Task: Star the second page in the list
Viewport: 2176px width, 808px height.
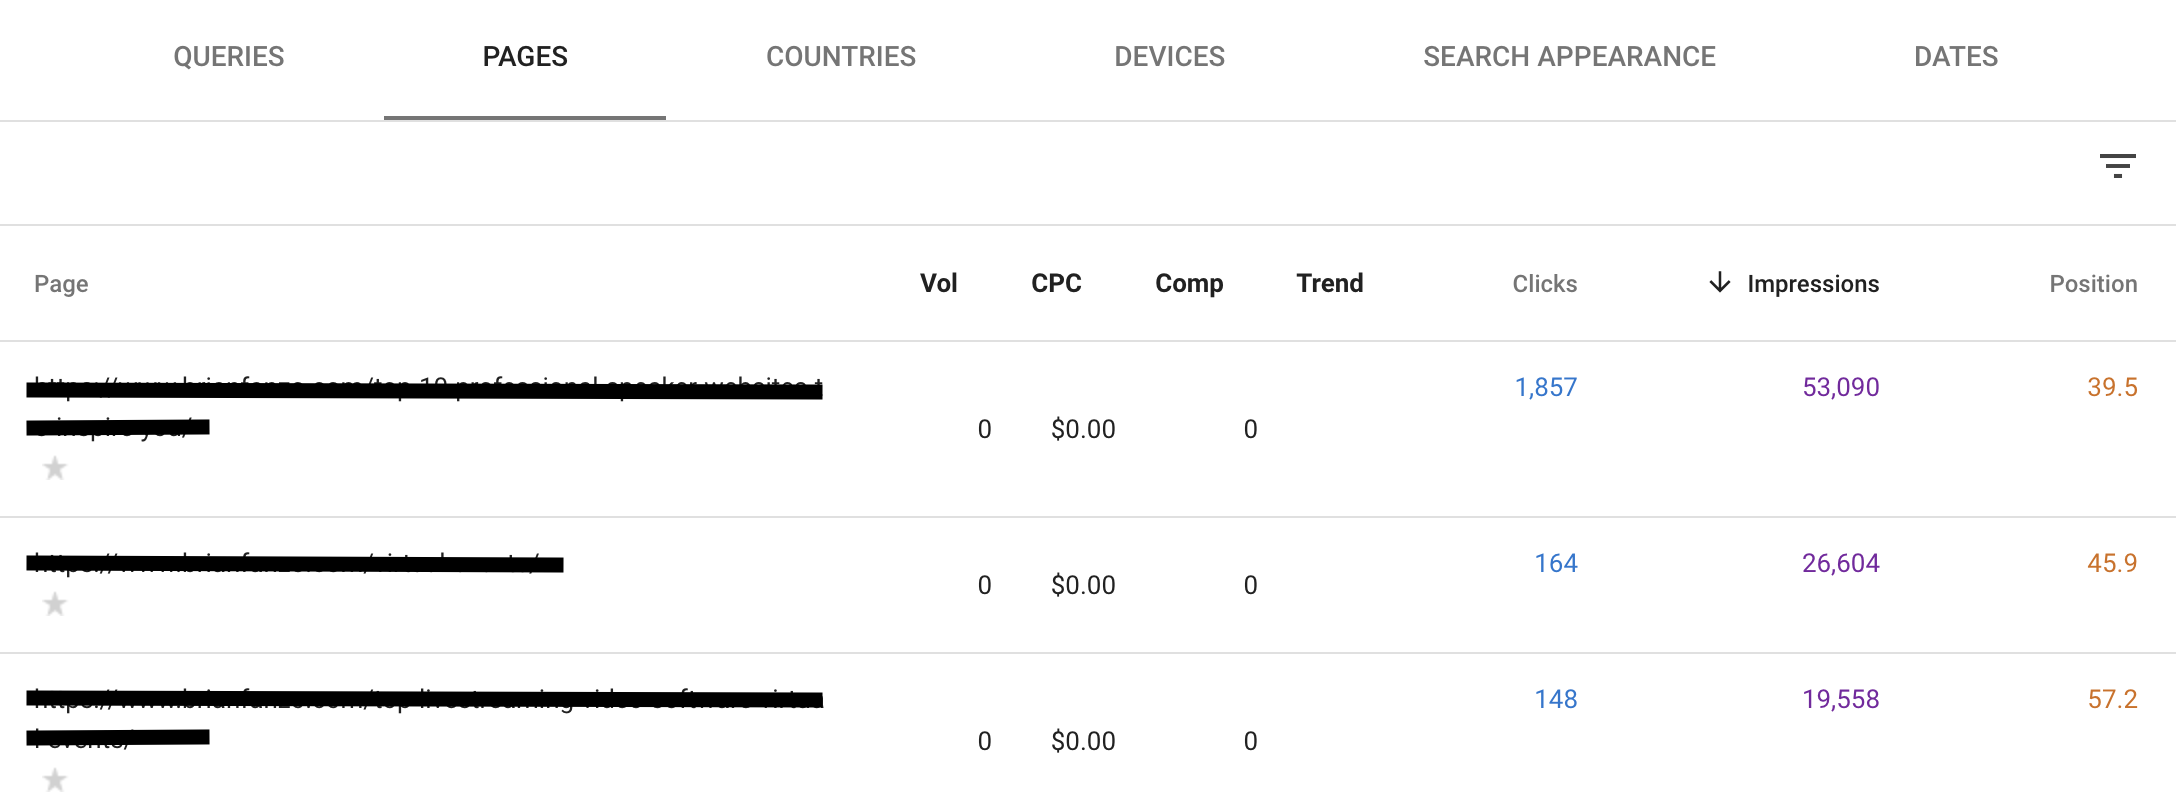Action: (x=55, y=603)
